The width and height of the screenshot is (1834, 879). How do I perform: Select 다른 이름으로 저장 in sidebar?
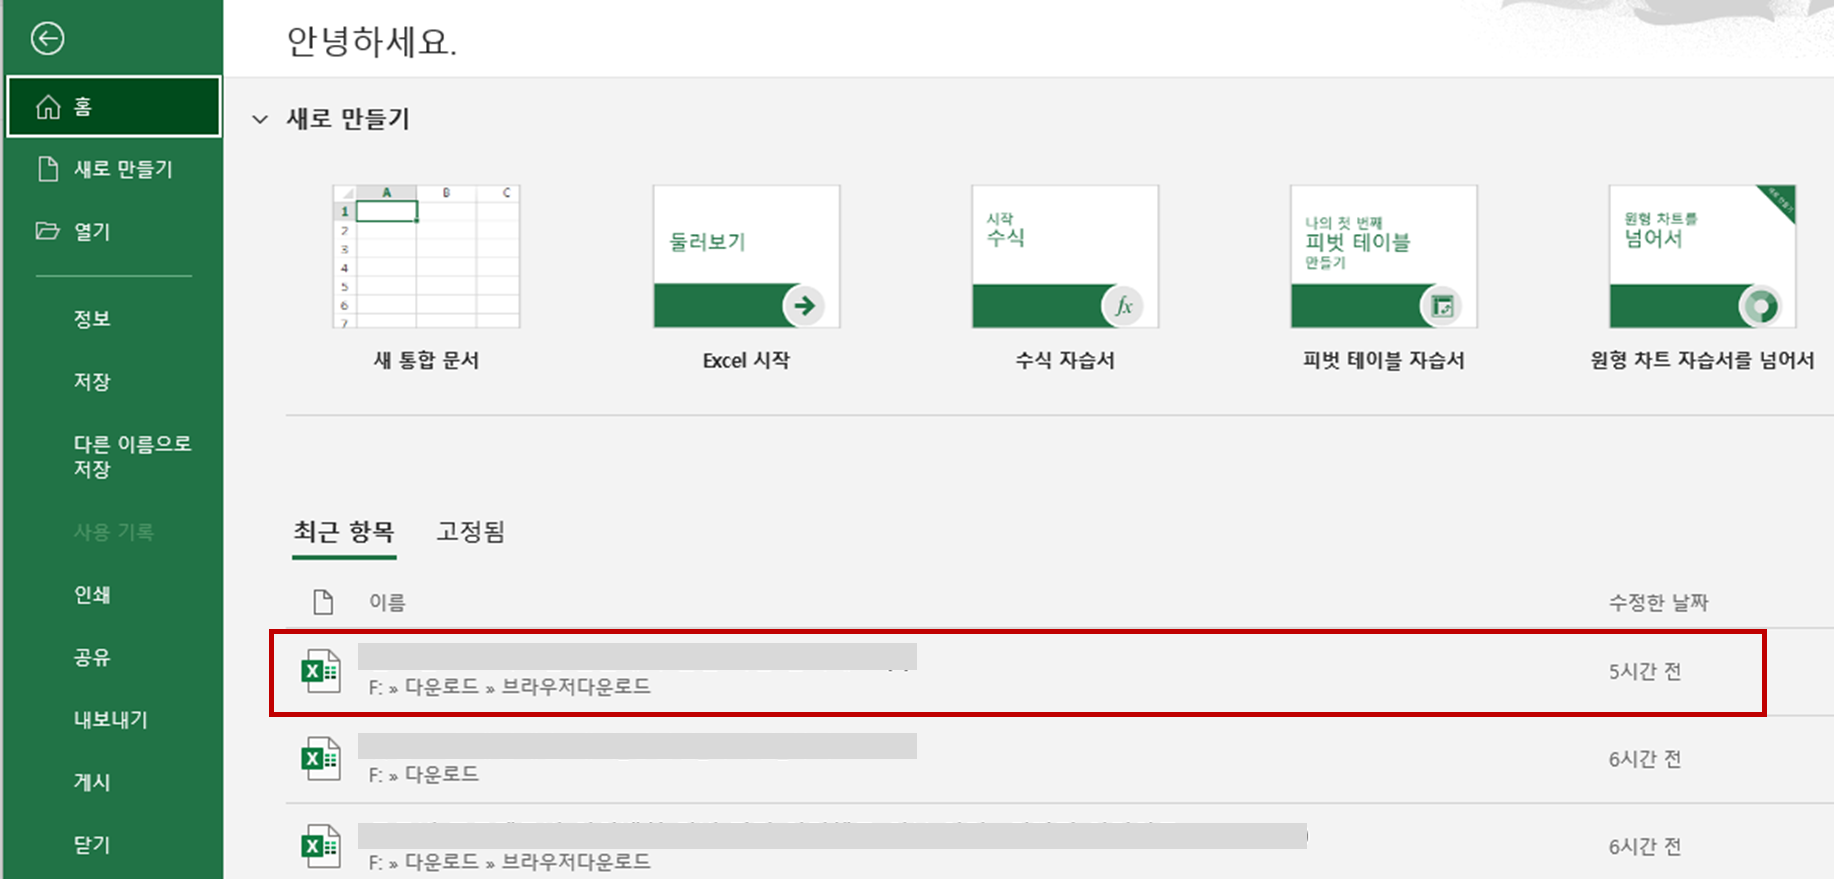(132, 456)
